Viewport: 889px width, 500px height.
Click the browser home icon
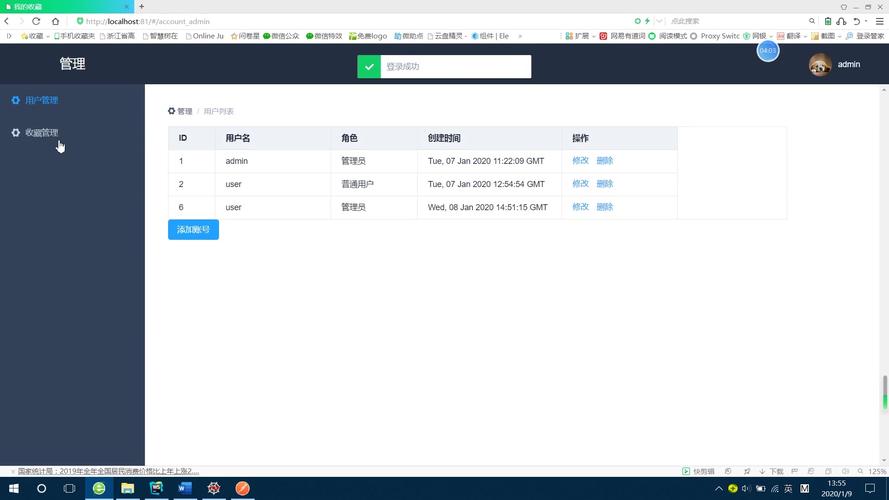[56, 21]
